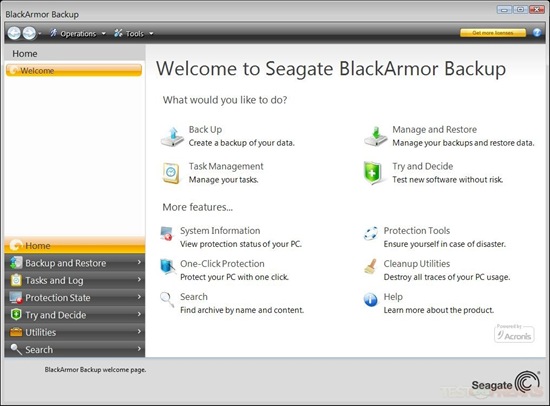Expand the sidebar Try and Decide chevron
This screenshot has width=550, height=406.
click(x=139, y=314)
